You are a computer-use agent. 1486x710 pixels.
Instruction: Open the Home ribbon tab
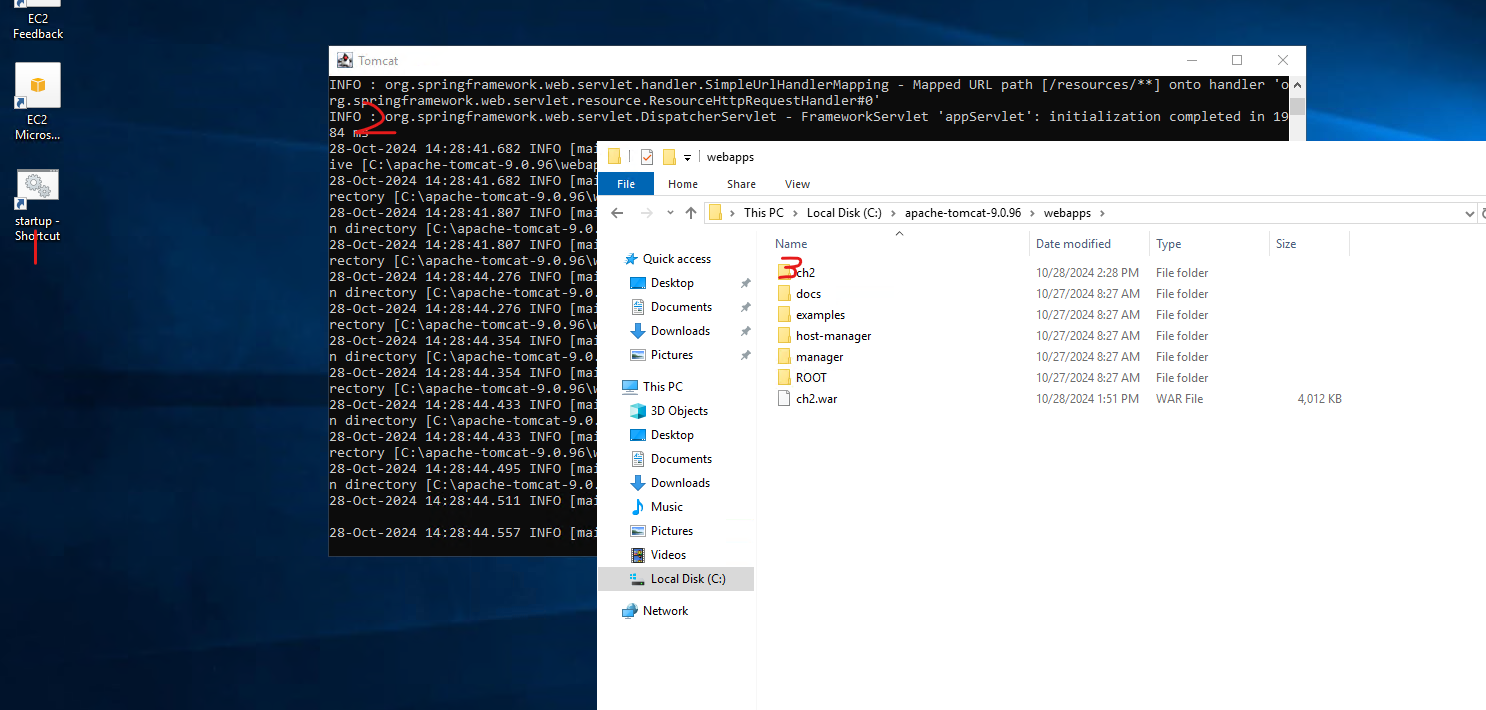click(683, 184)
